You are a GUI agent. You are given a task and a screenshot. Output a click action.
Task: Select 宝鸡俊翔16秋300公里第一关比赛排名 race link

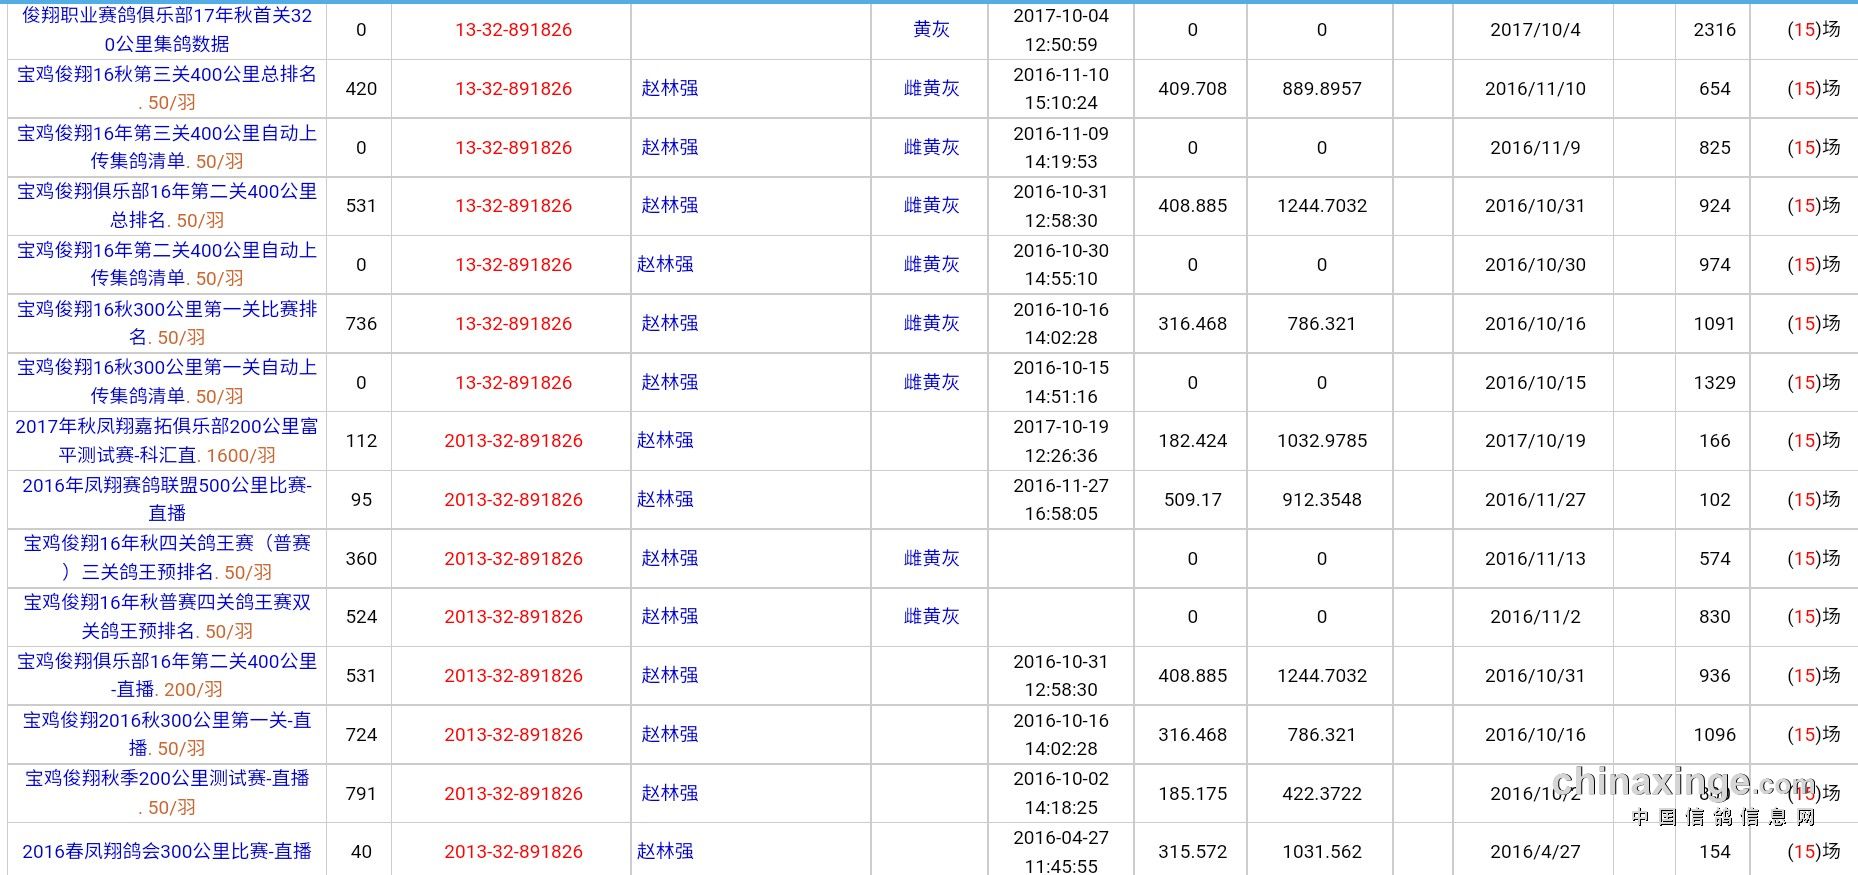point(167,310)
